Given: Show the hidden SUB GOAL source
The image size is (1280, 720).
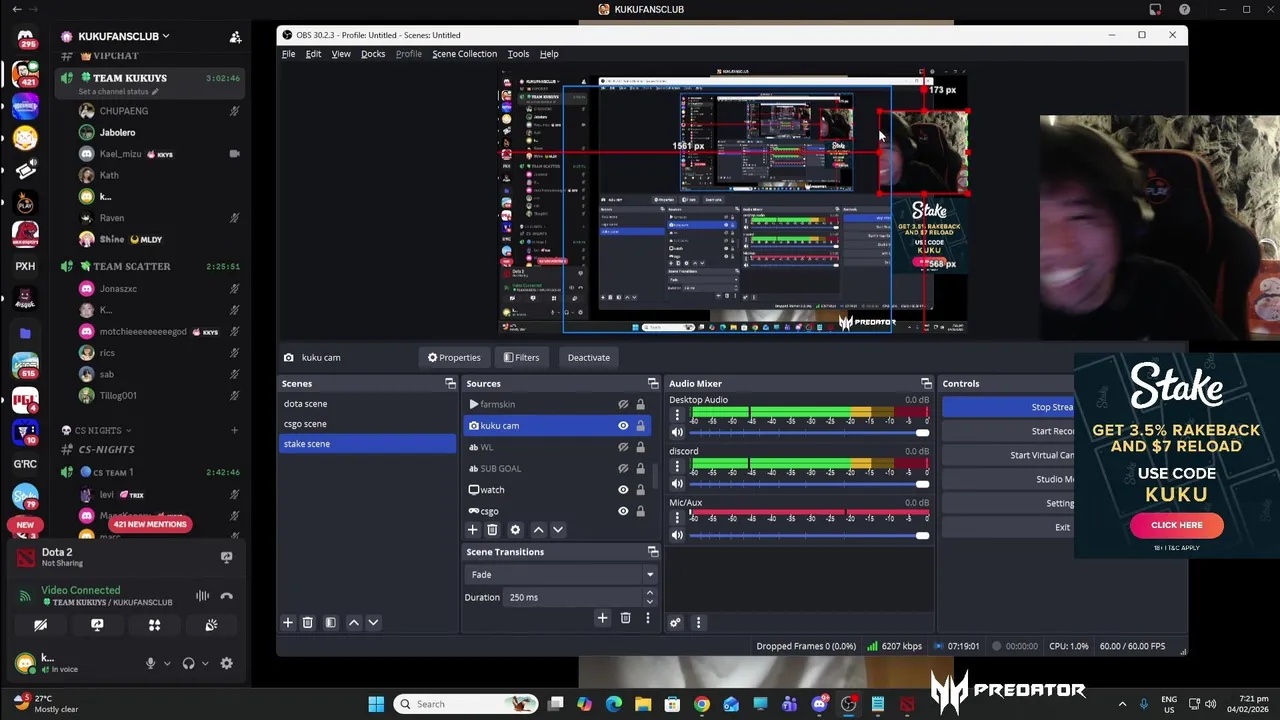Looking at the screenshot, I should click(623, 468).
